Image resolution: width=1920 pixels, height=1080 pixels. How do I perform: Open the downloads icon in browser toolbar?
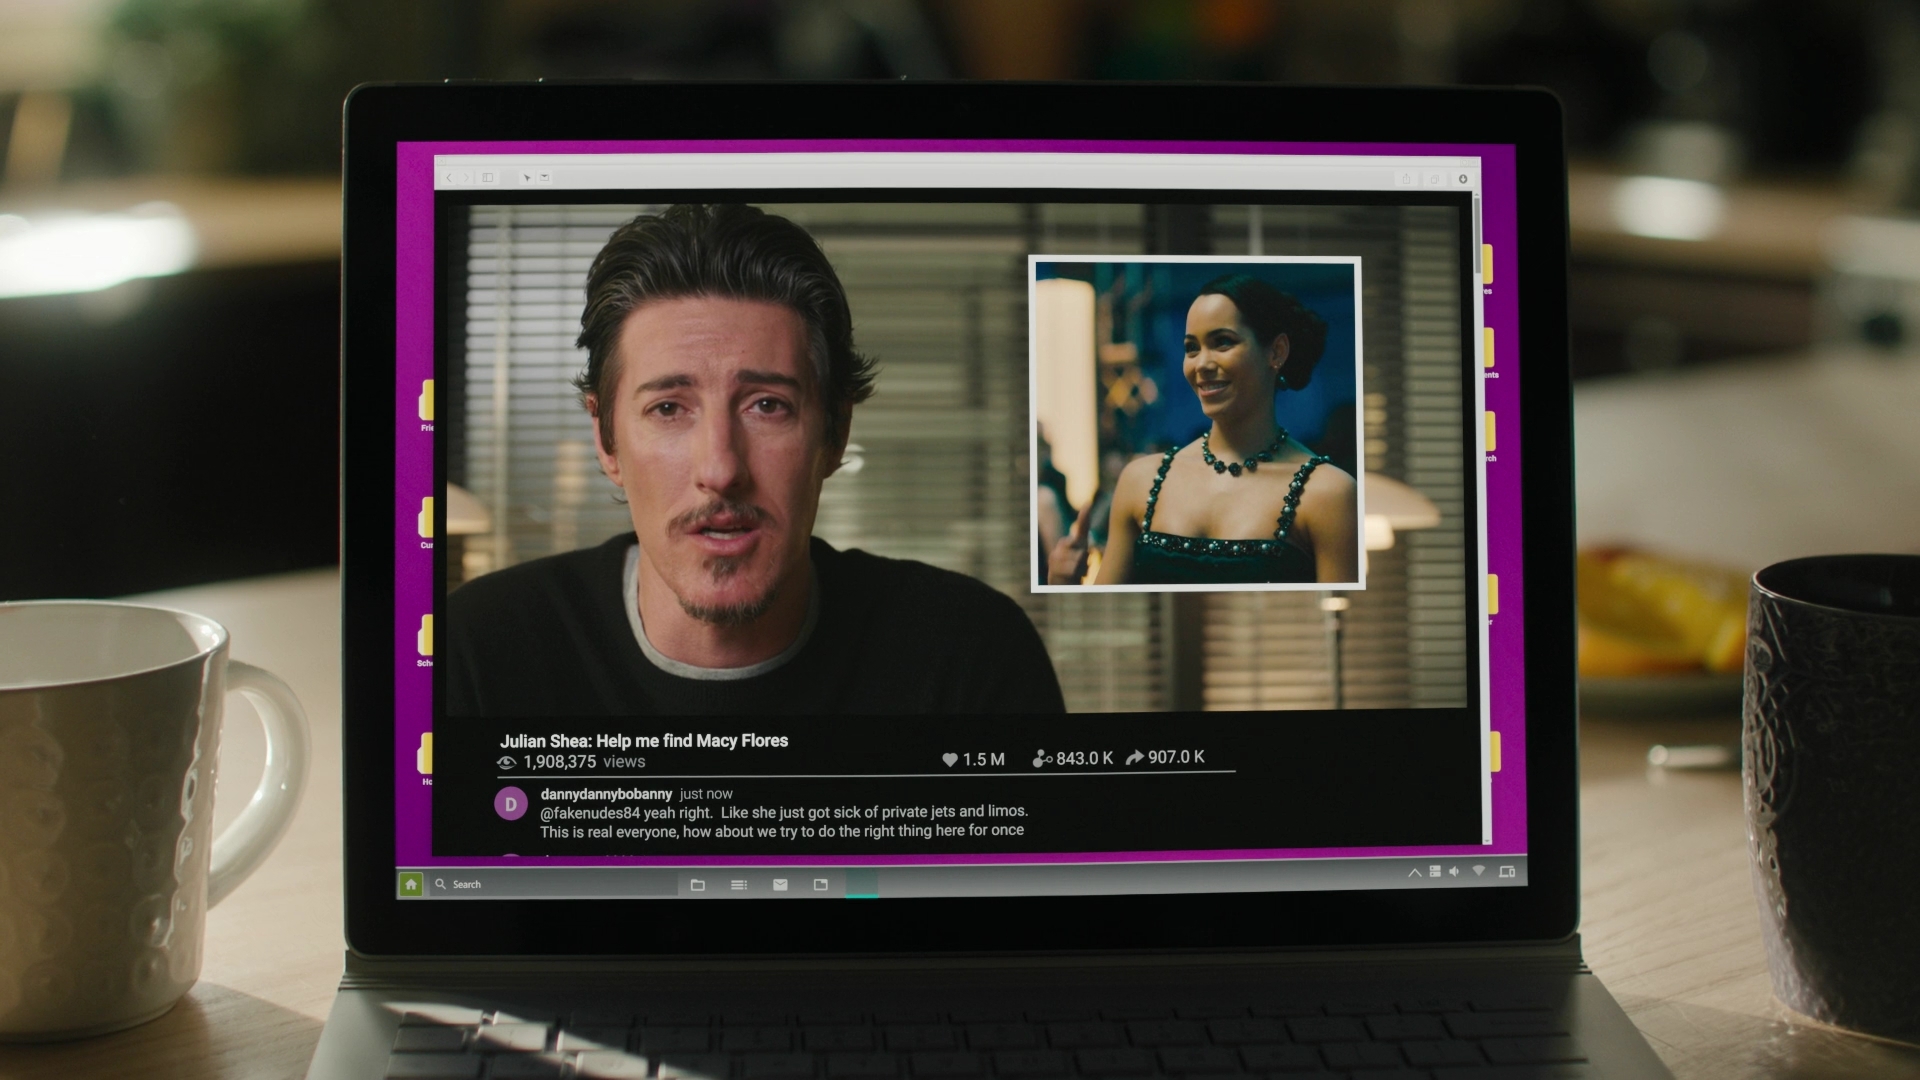(1463, 179)
